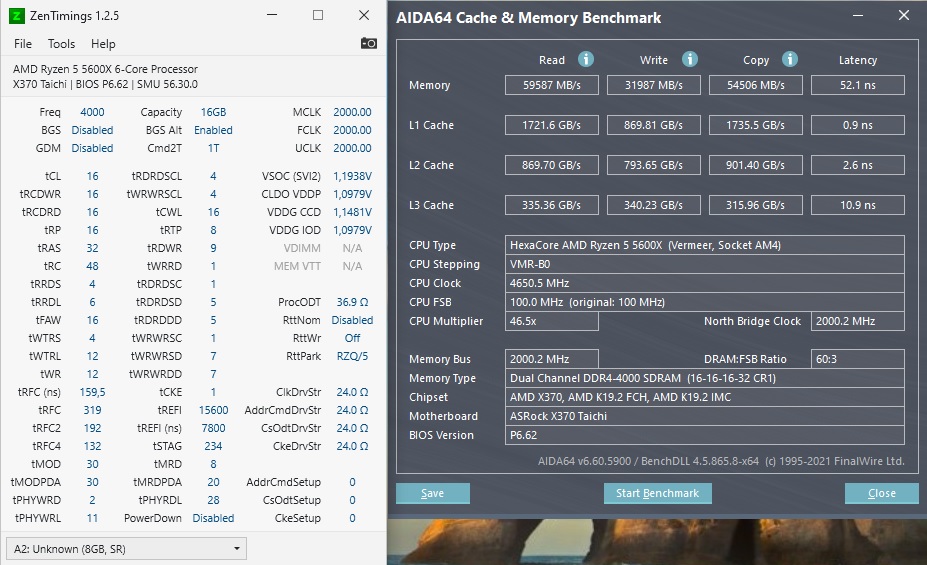Viewport: 927px width, 565px height.
Task: Click L1 Cache copy 1735.5 GB/s
Action: pos(756,125)
